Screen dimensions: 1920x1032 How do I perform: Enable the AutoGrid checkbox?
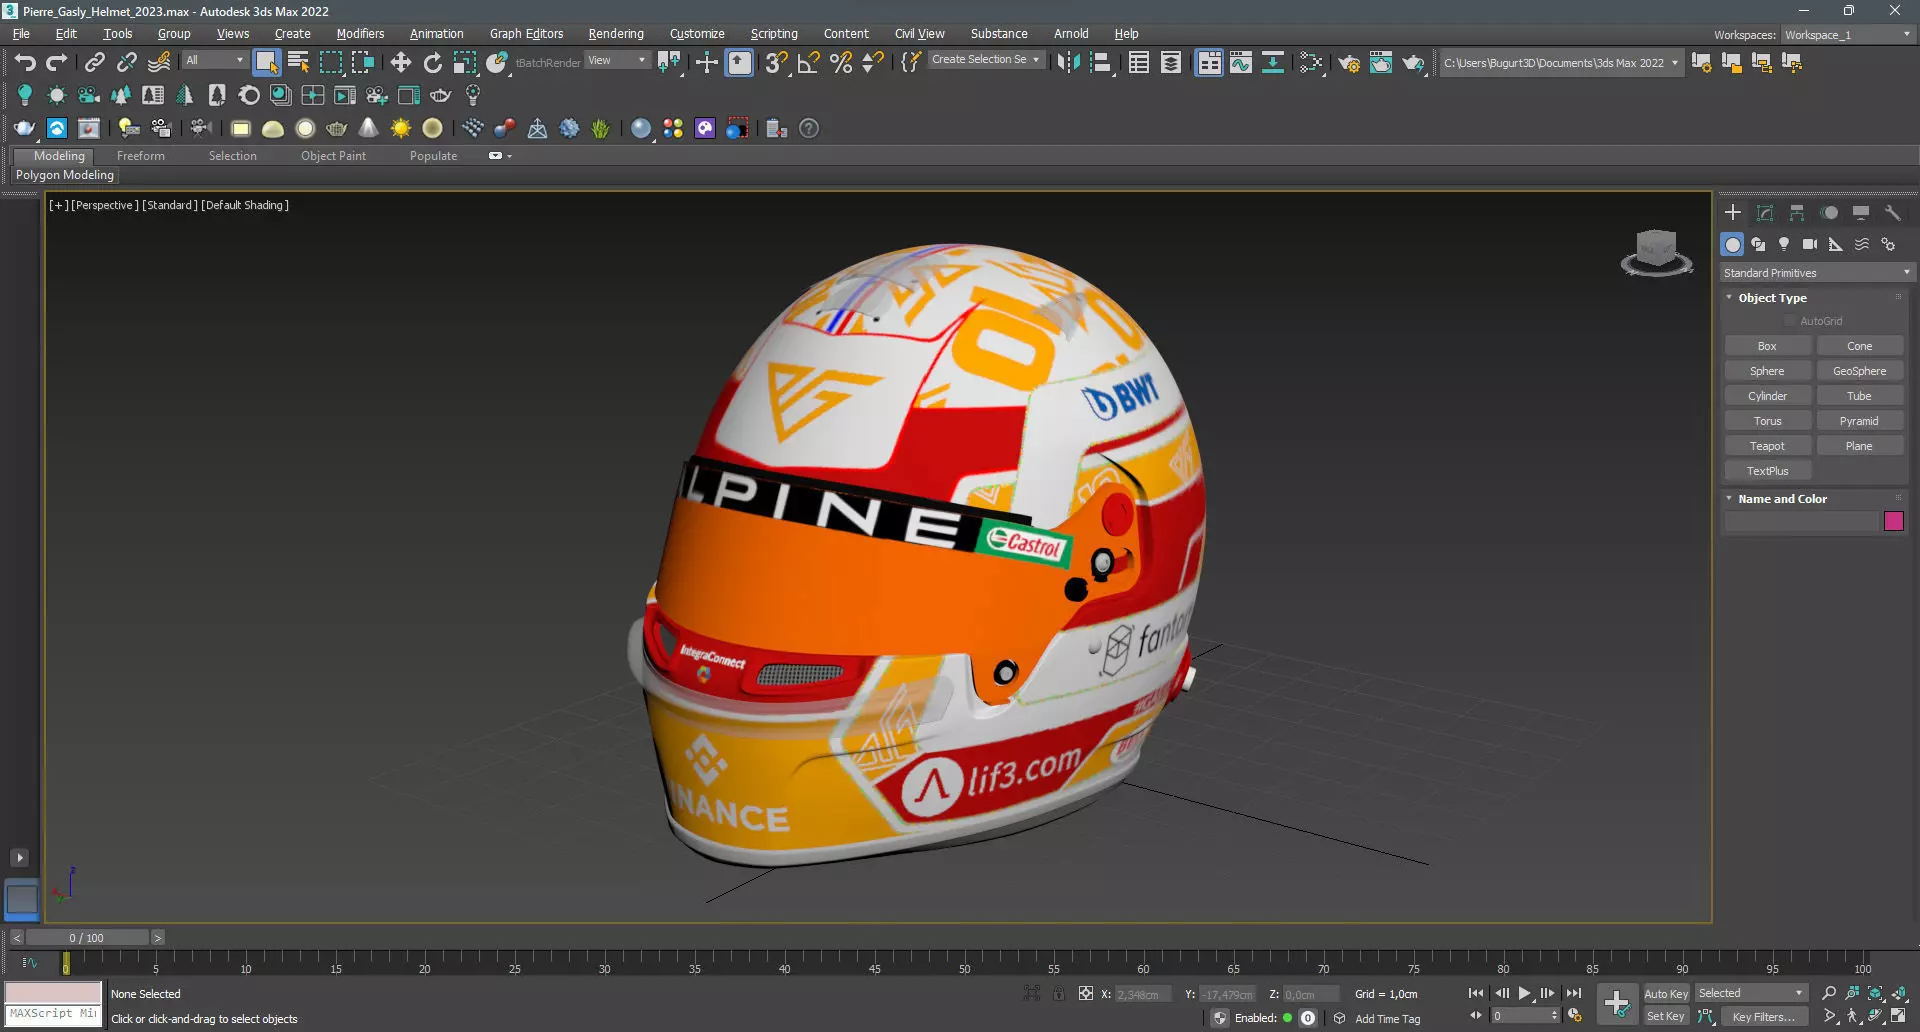click(1790, 321)
